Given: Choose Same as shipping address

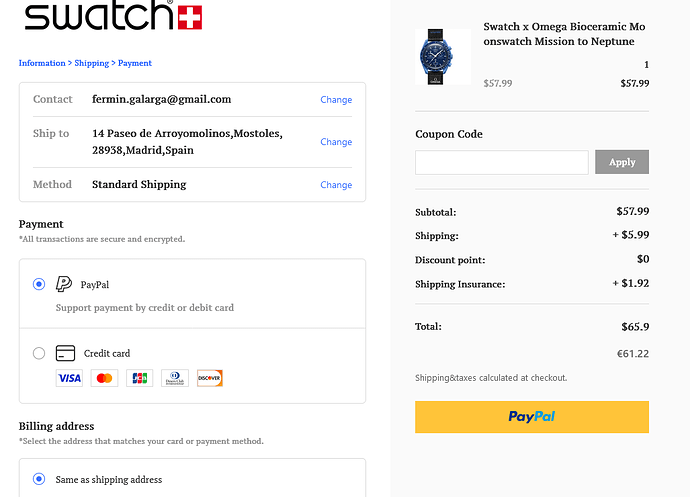Looking at the screenshot, I should tap(39, 479).
